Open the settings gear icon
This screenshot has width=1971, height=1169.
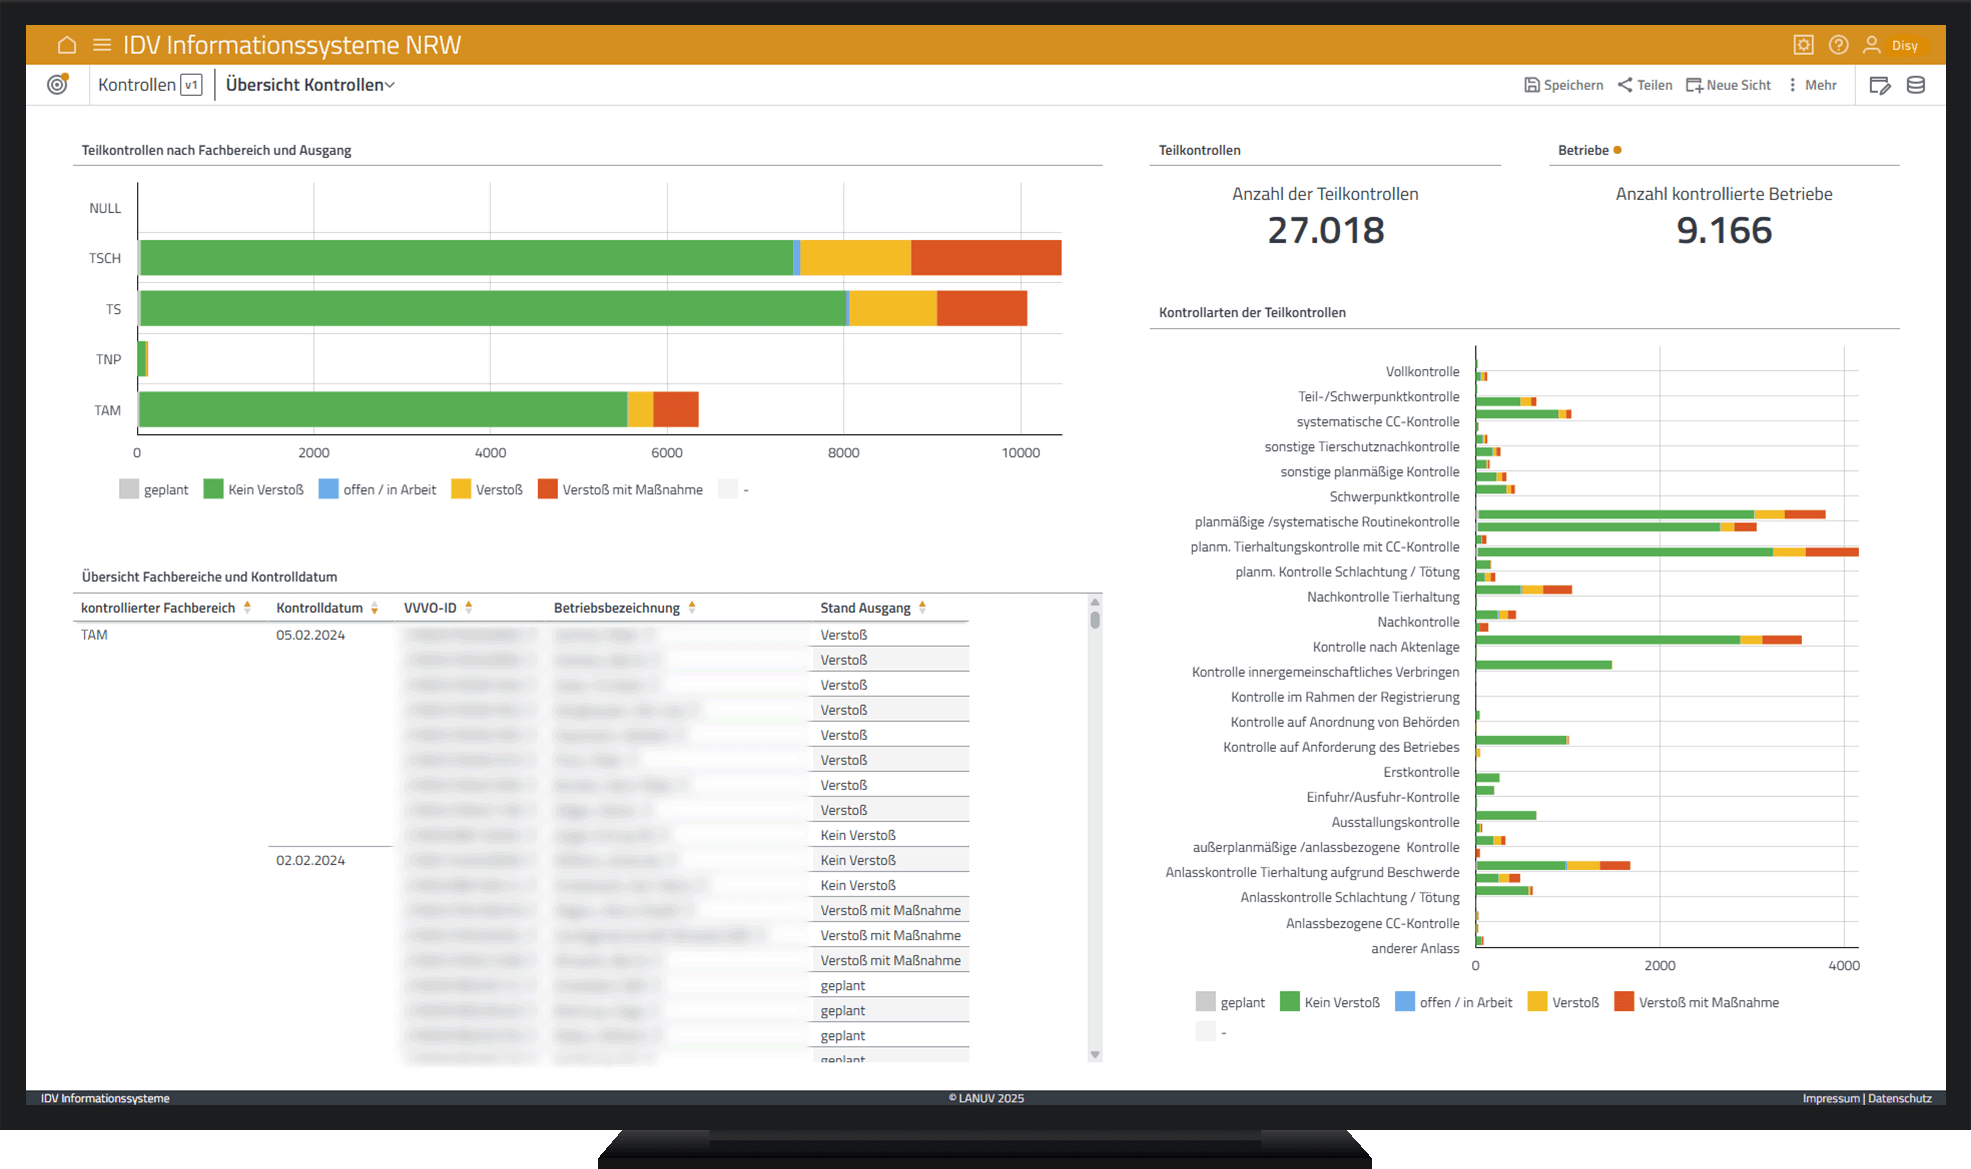pyautogui.click(x=1803, y=45)
